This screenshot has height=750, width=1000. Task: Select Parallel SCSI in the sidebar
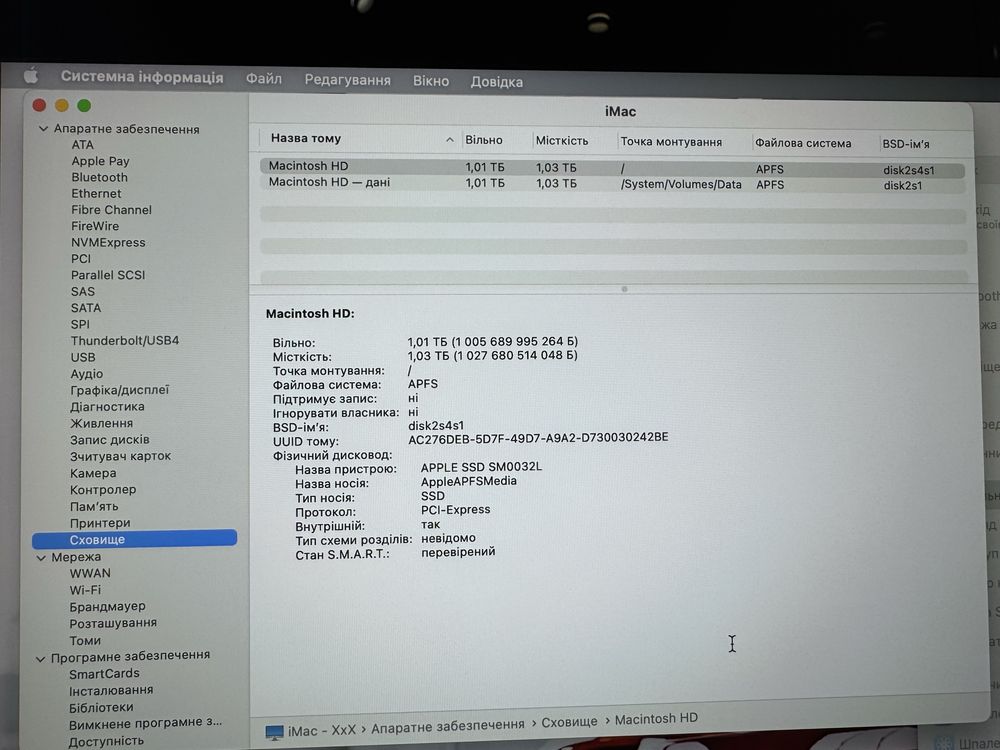click(x=108, y=276)
